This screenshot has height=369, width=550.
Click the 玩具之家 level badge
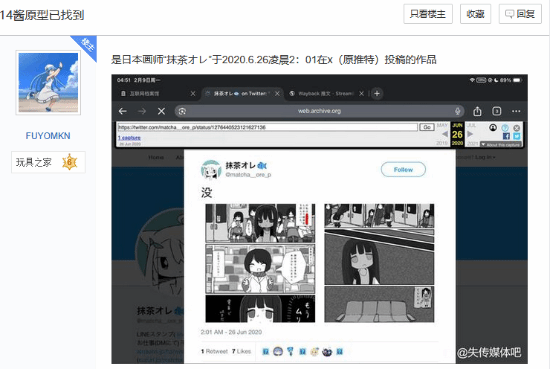tap(48, 162)
